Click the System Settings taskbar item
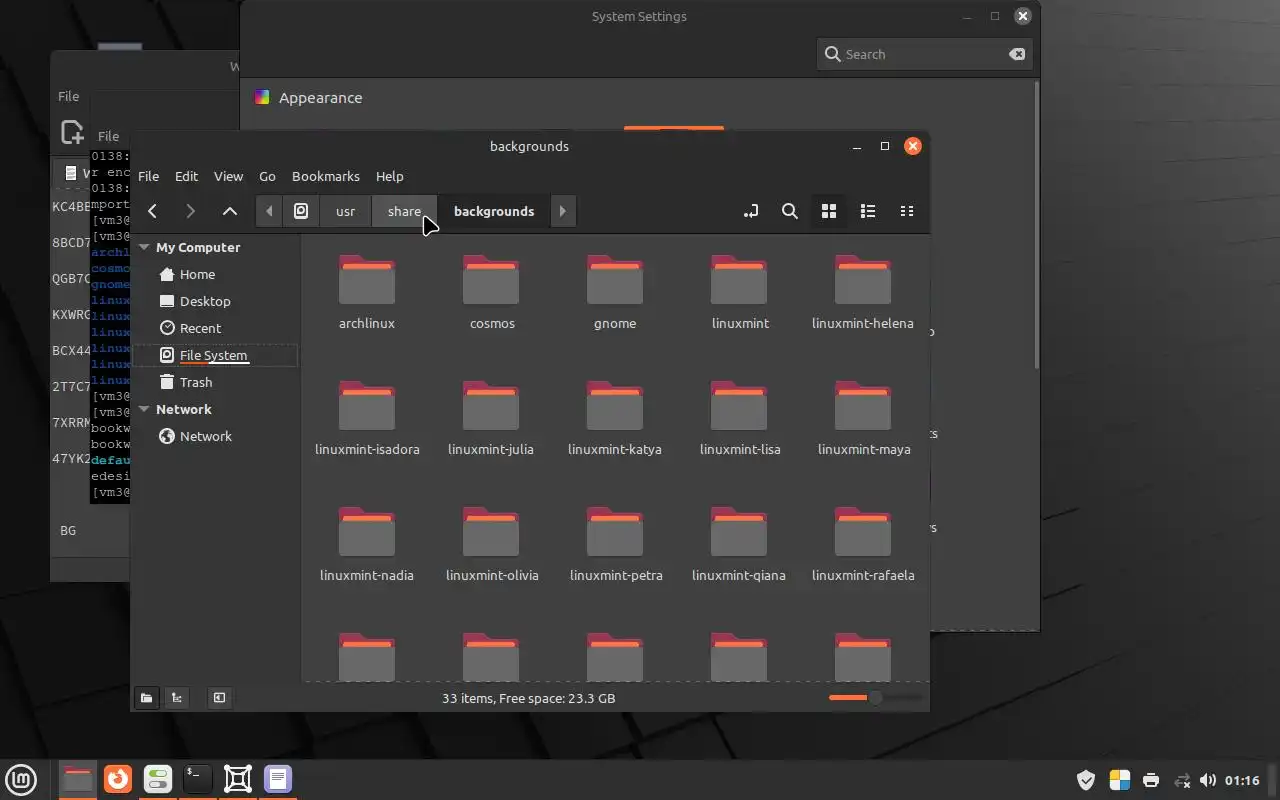This screenshot has width=1280, height=800. pyautogui.click(x=158, y=779)
